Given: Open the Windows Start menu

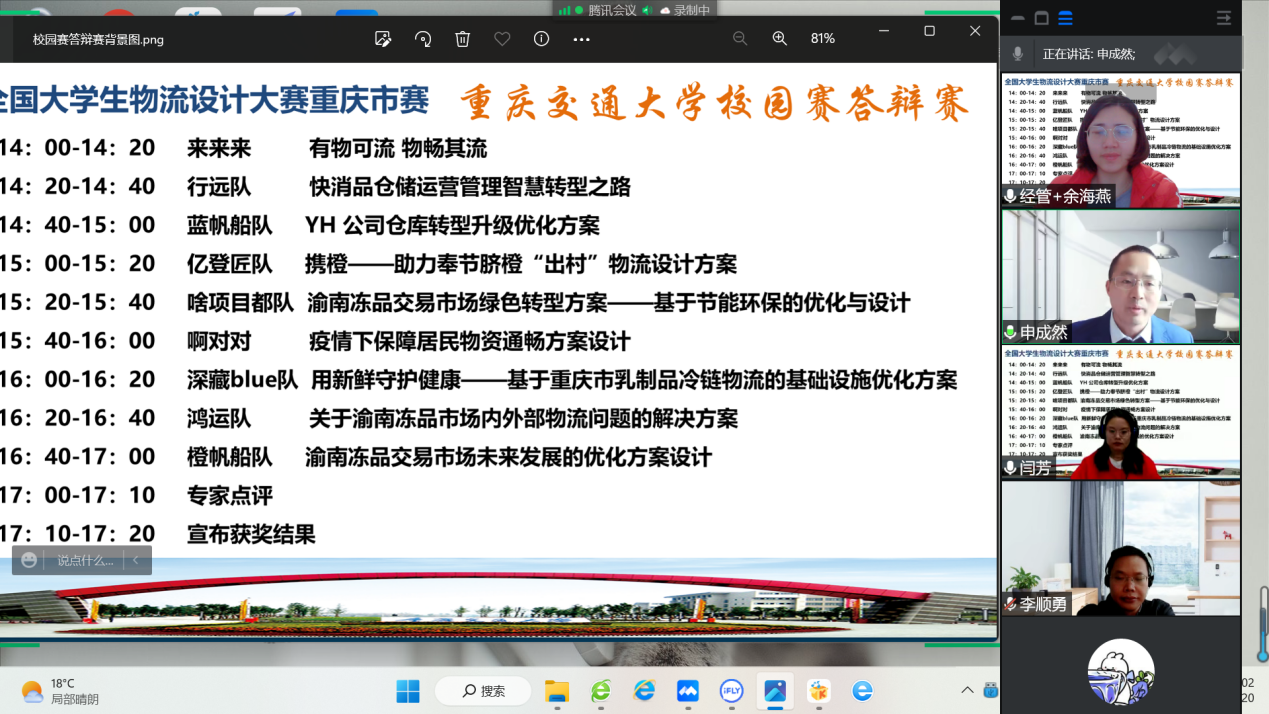Looking at the screenshot, I should tap(408, 691).
